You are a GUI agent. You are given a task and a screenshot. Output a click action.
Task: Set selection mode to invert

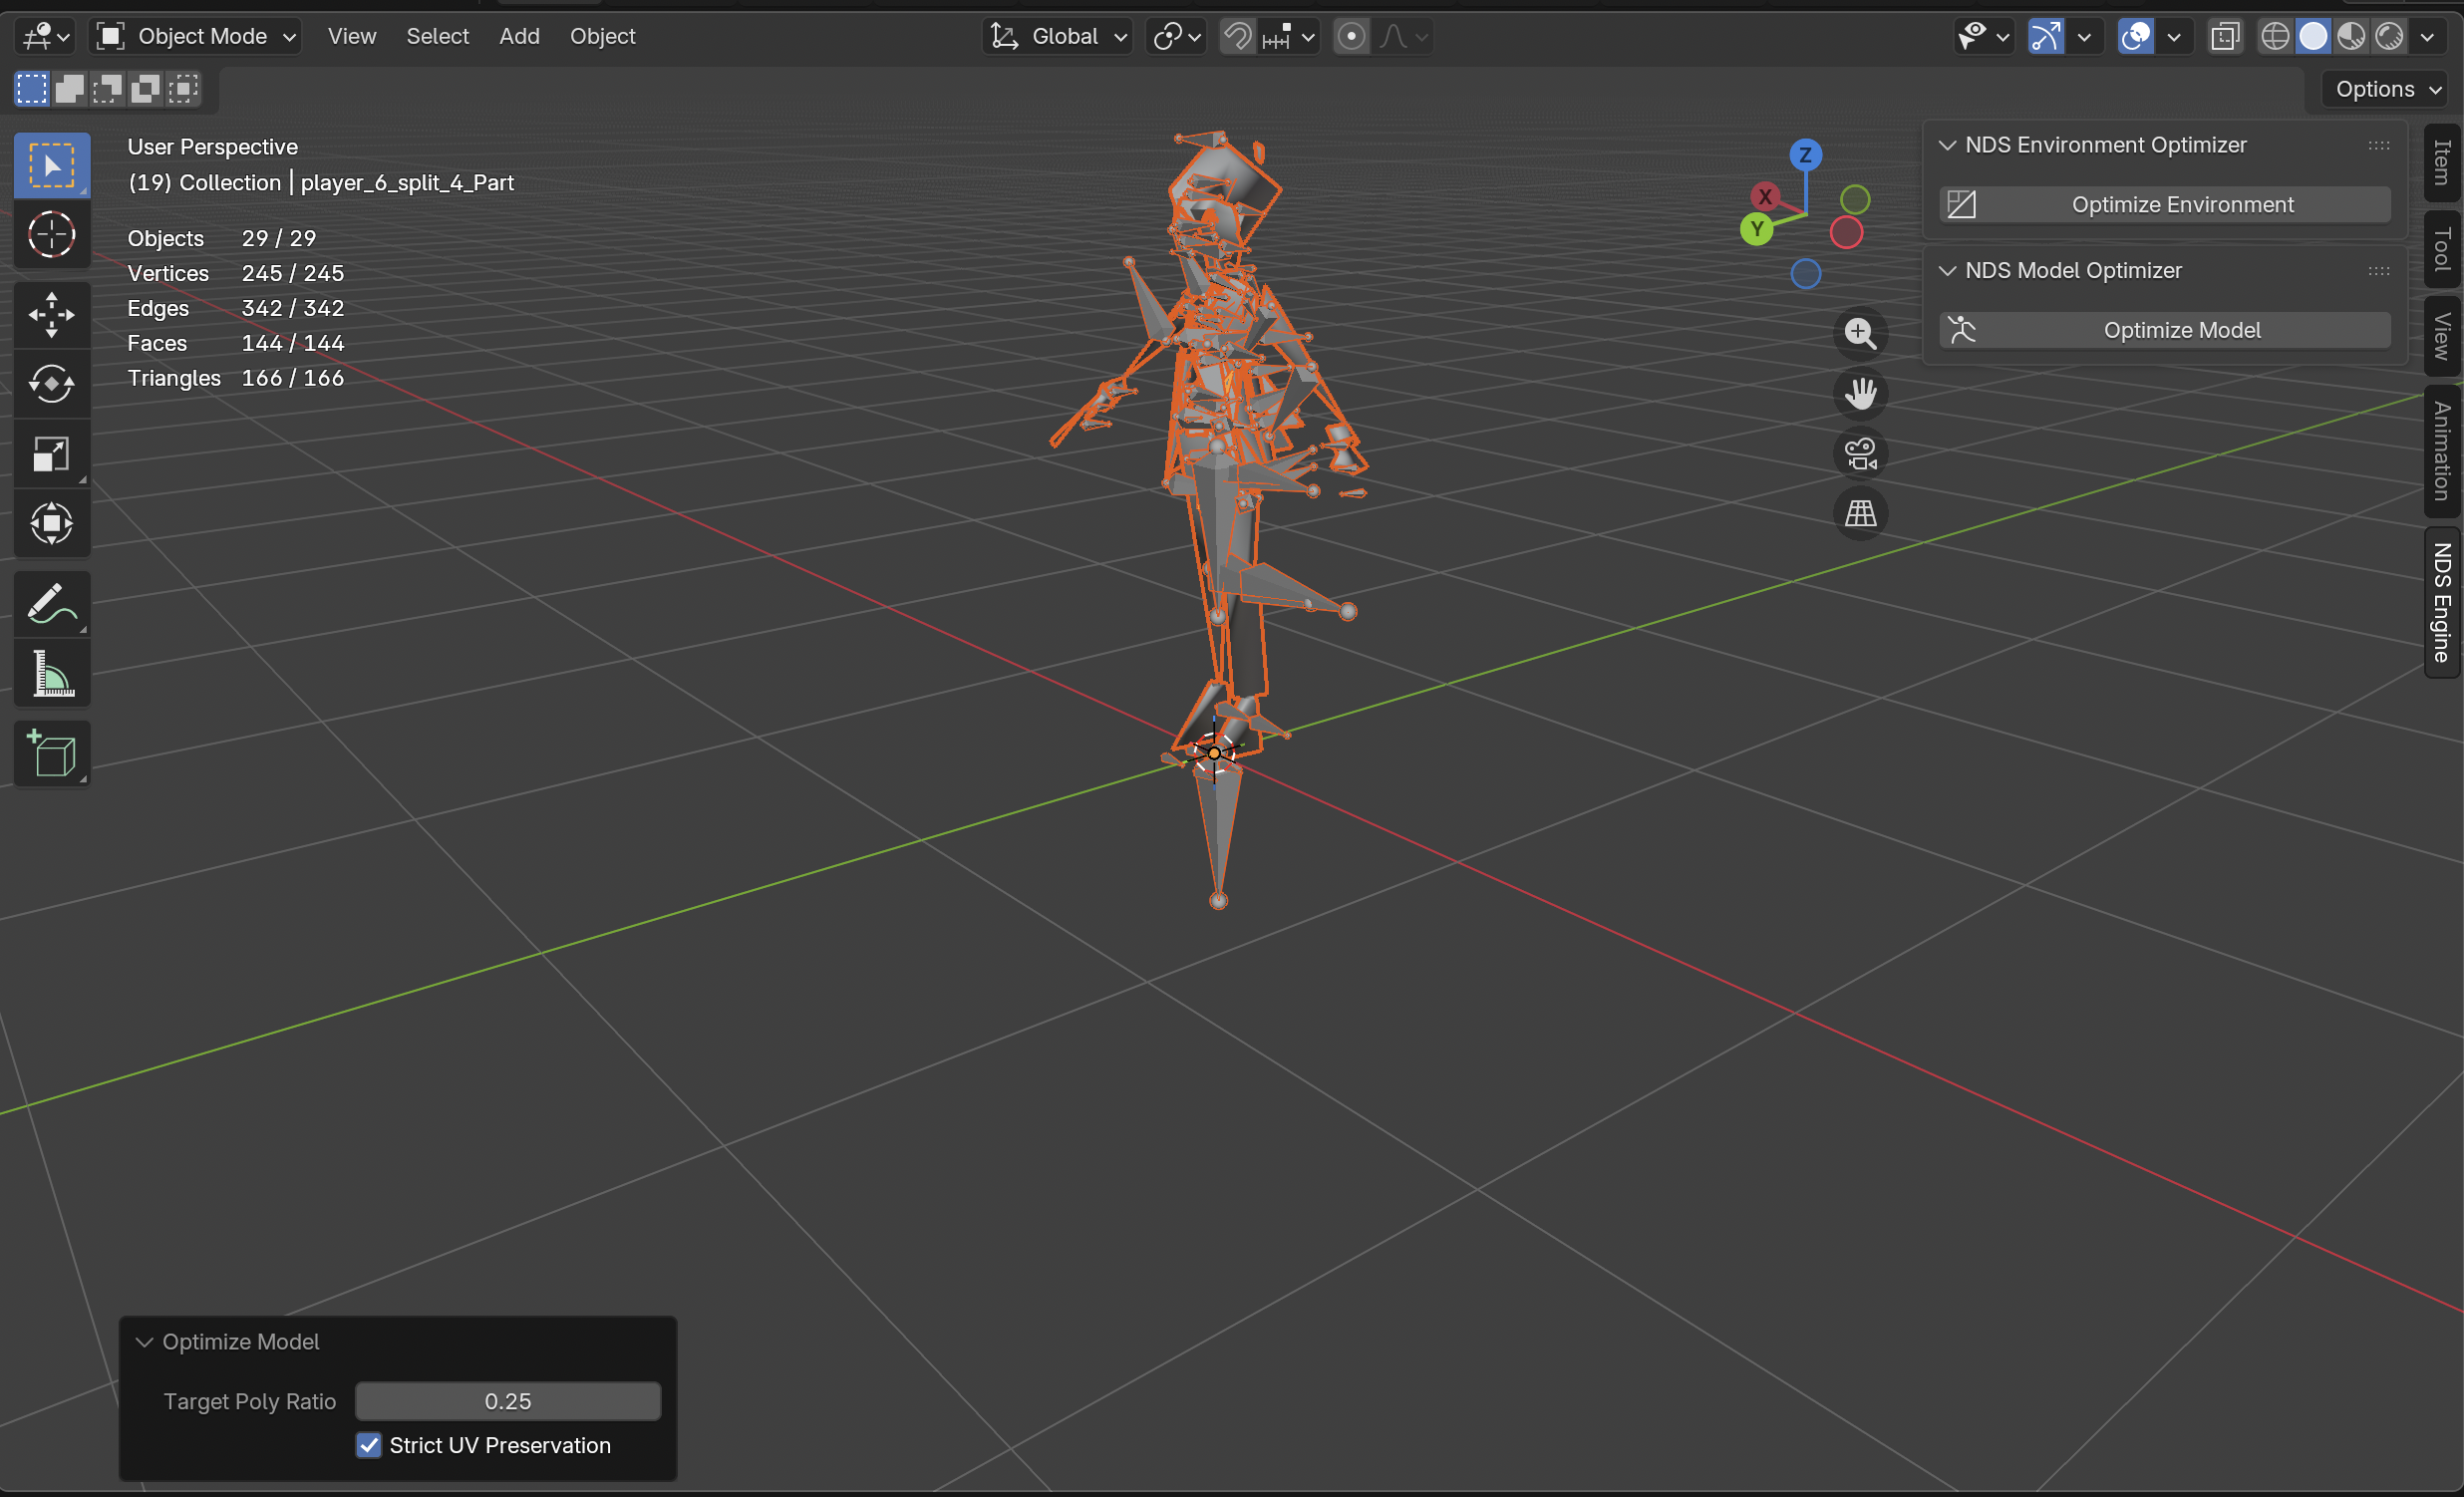pyautogui.click(x=146, y=89)
